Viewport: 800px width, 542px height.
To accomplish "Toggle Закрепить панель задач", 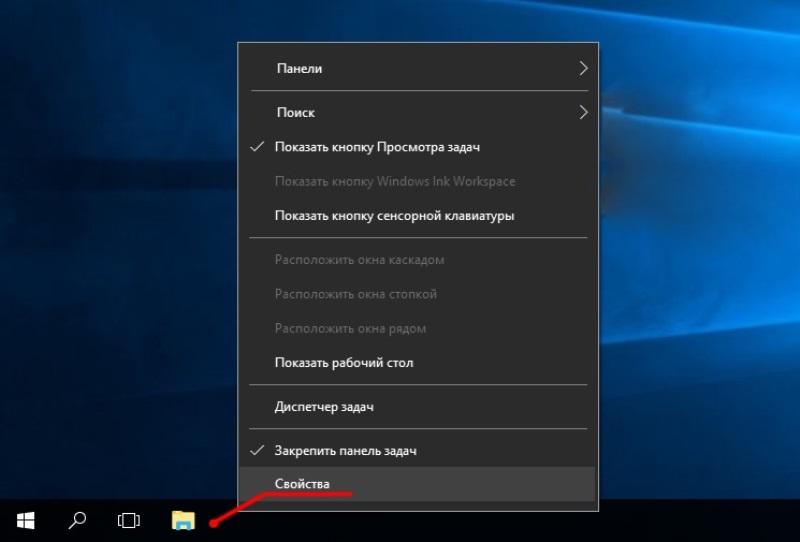I will click(418, 451).
